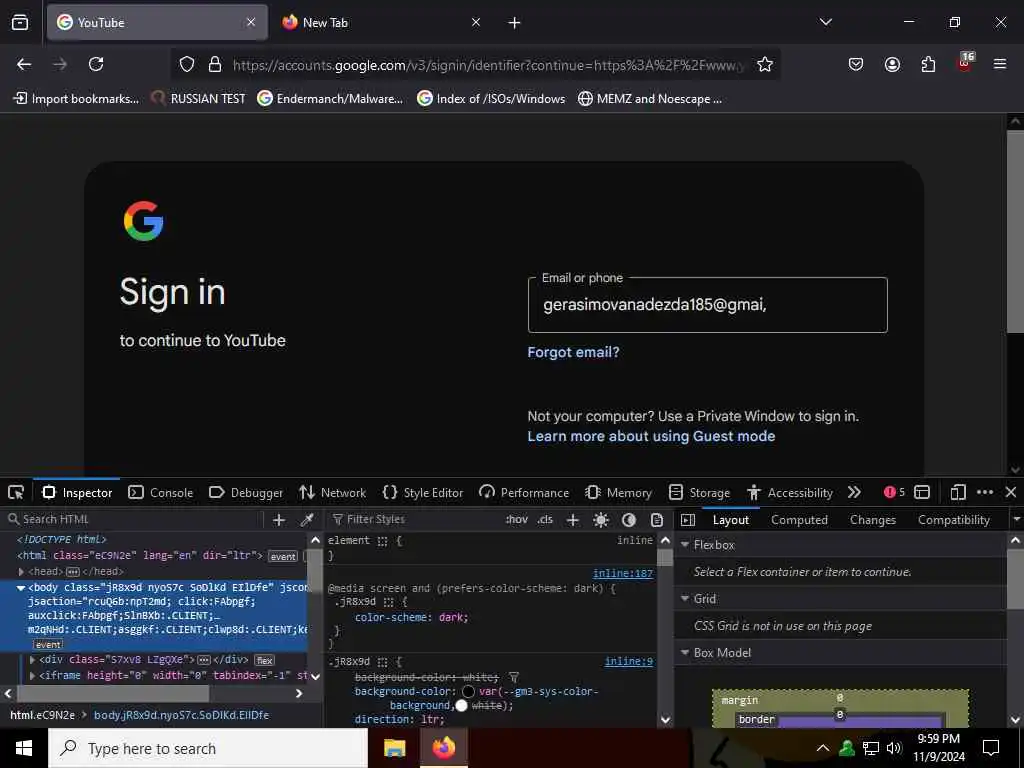
Task: Toggle the .cls classes panel
Action: pos(545,520)
